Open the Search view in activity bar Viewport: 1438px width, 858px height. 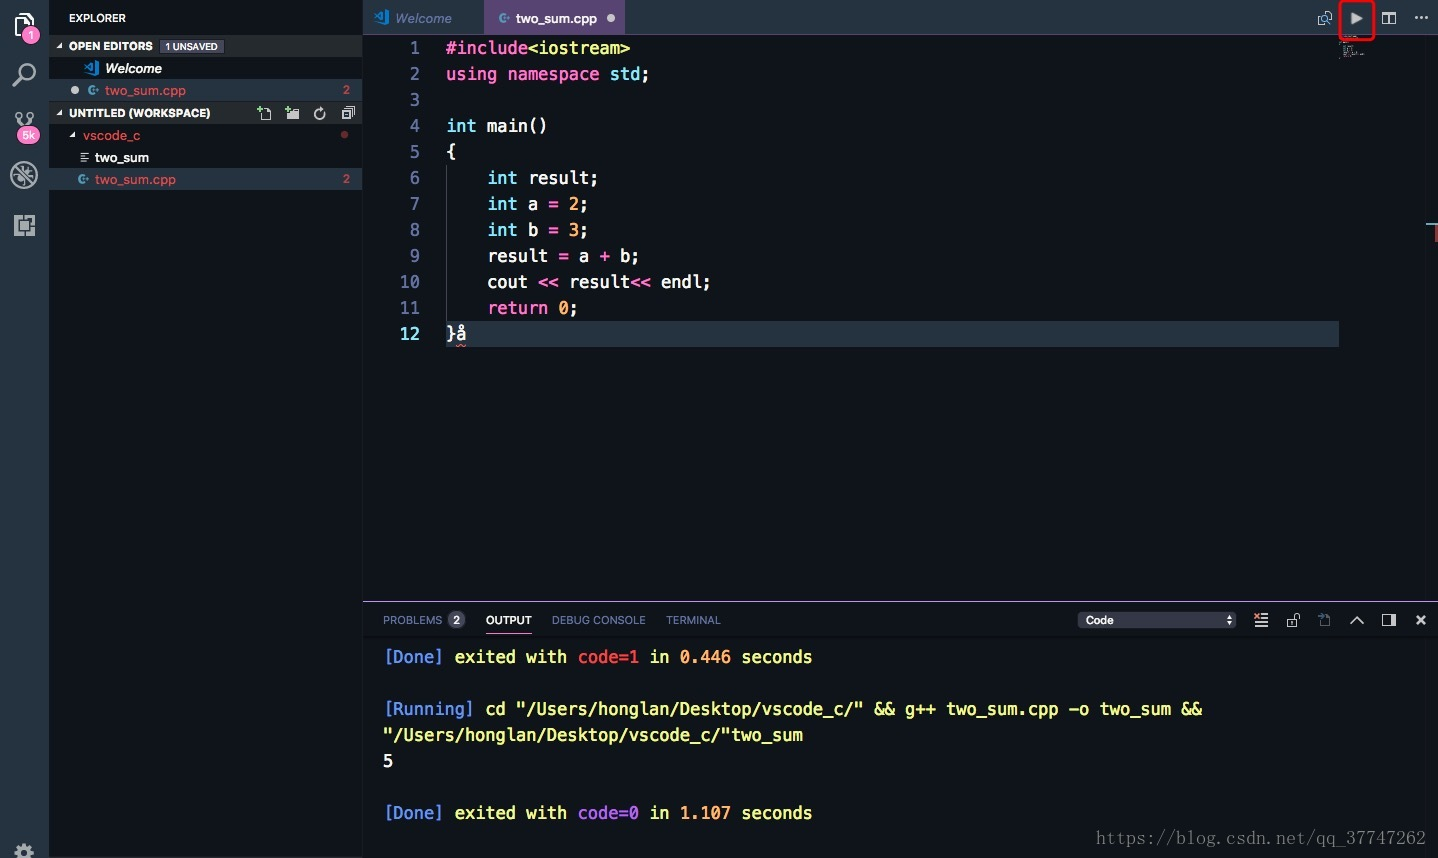tap(24, 75)
